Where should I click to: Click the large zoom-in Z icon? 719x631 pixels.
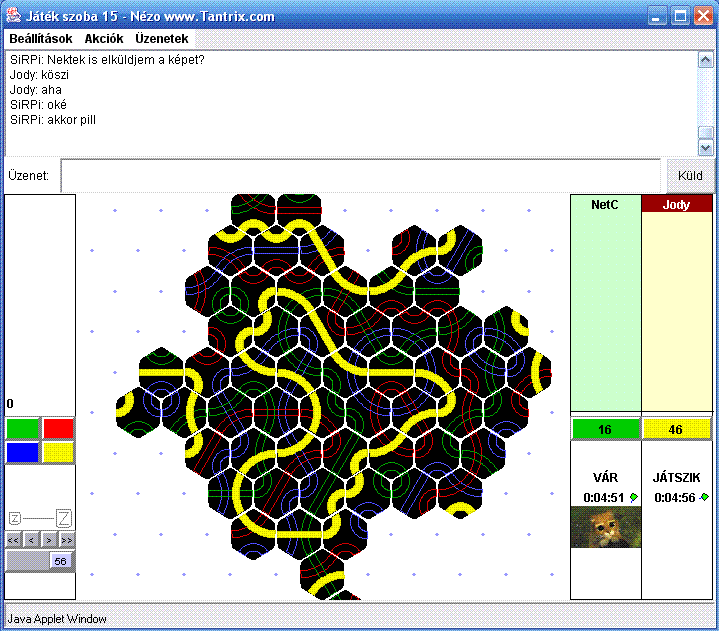(x=64, y=518)
